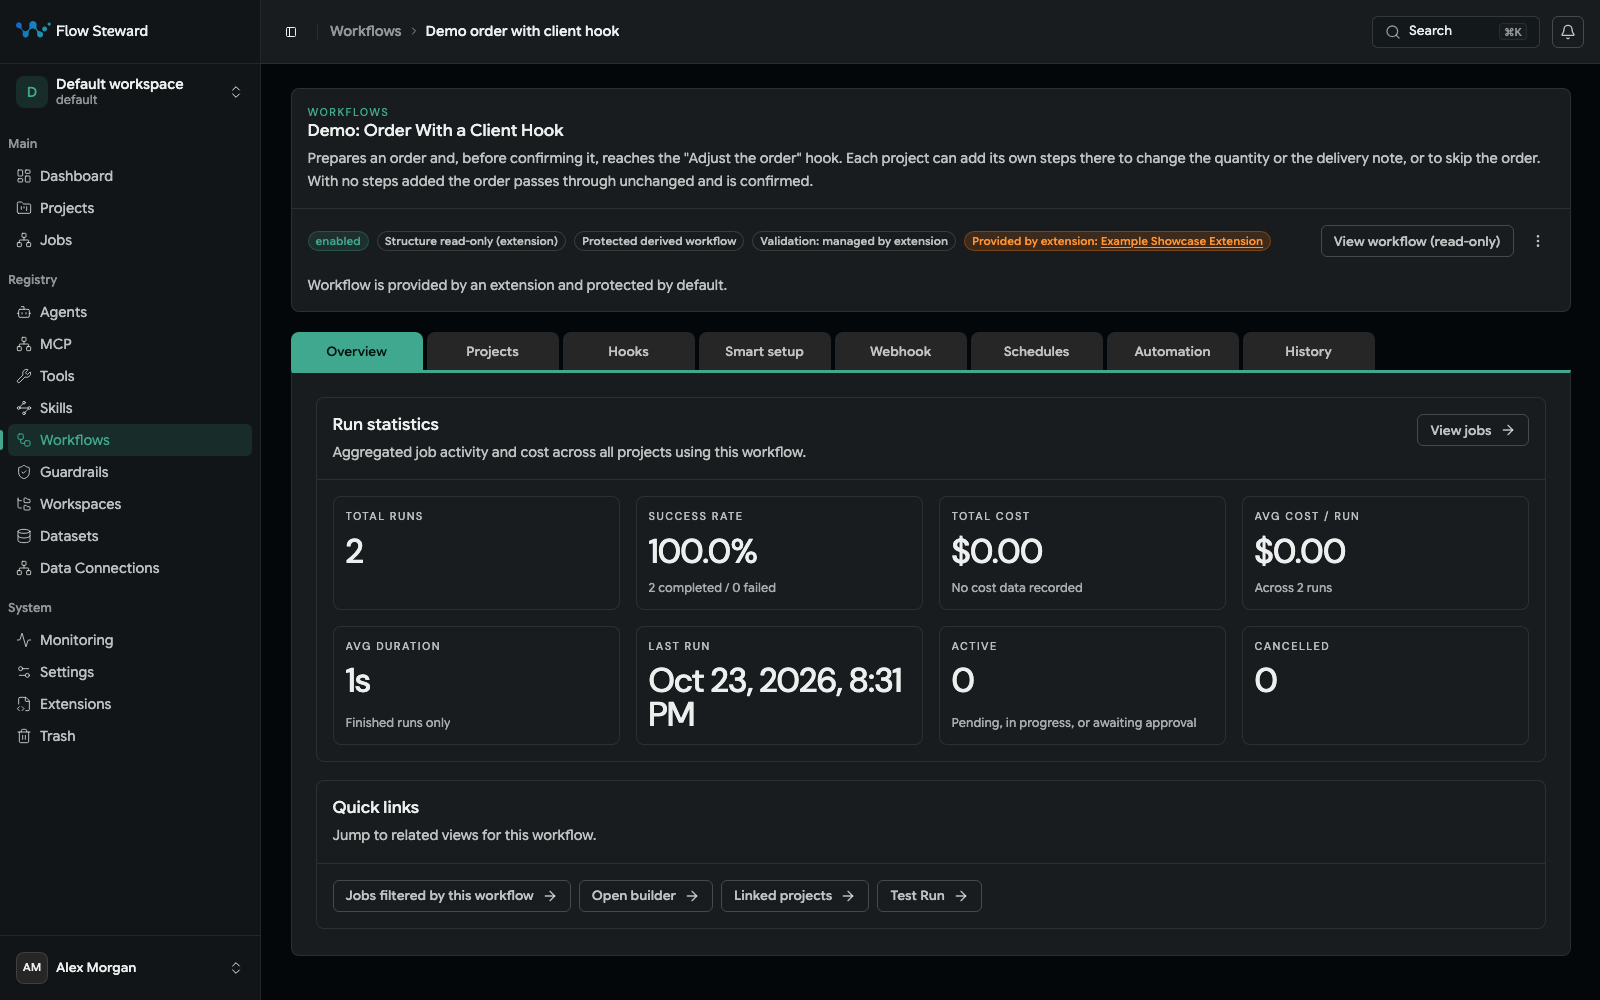
Task: Click the Datasets database icon
Action: click(x=24, y=536)
